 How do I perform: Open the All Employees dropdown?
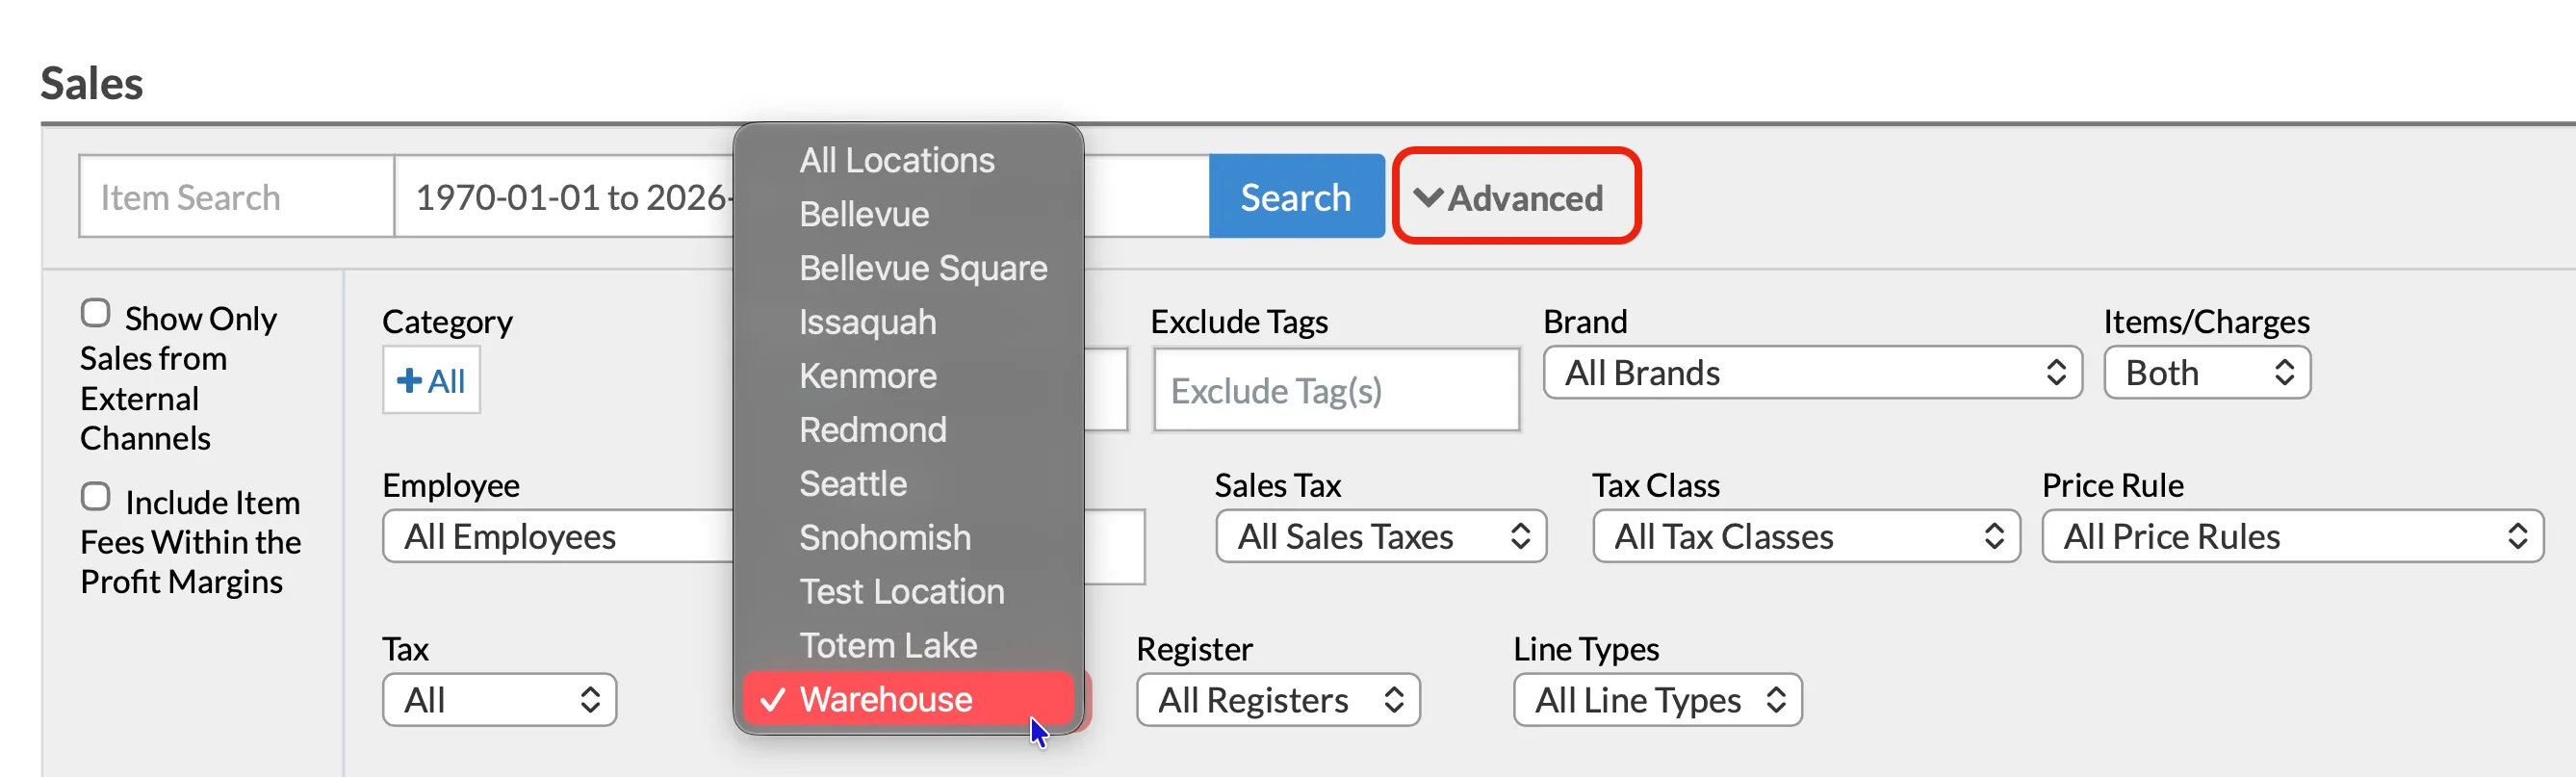coord(558,537)
